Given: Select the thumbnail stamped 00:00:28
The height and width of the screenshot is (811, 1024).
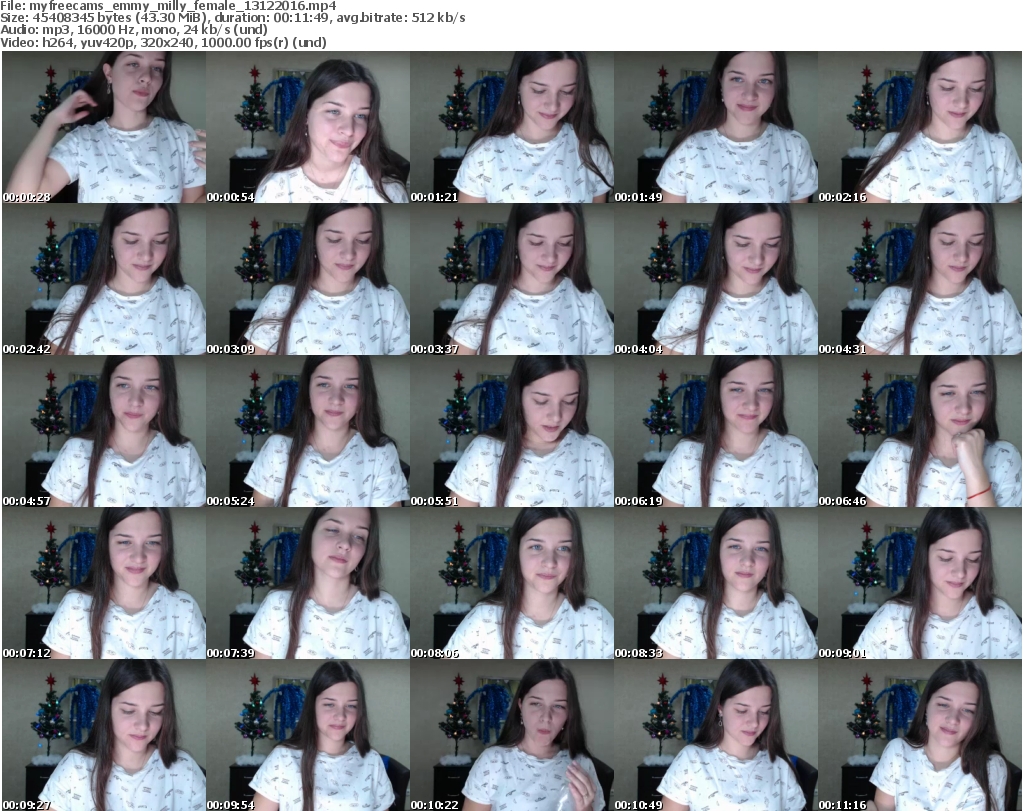Looking at the screenshot, I should coord(104,127).
